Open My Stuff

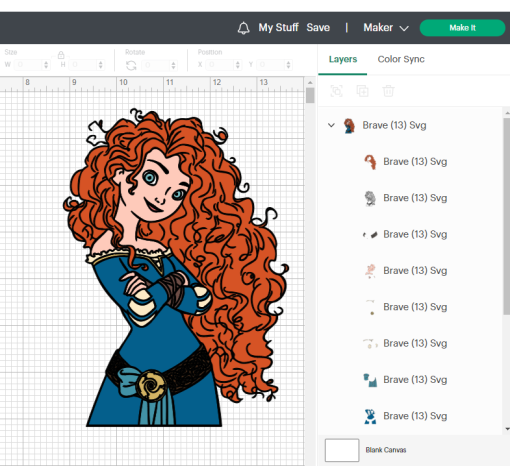(x=278, y=28)
